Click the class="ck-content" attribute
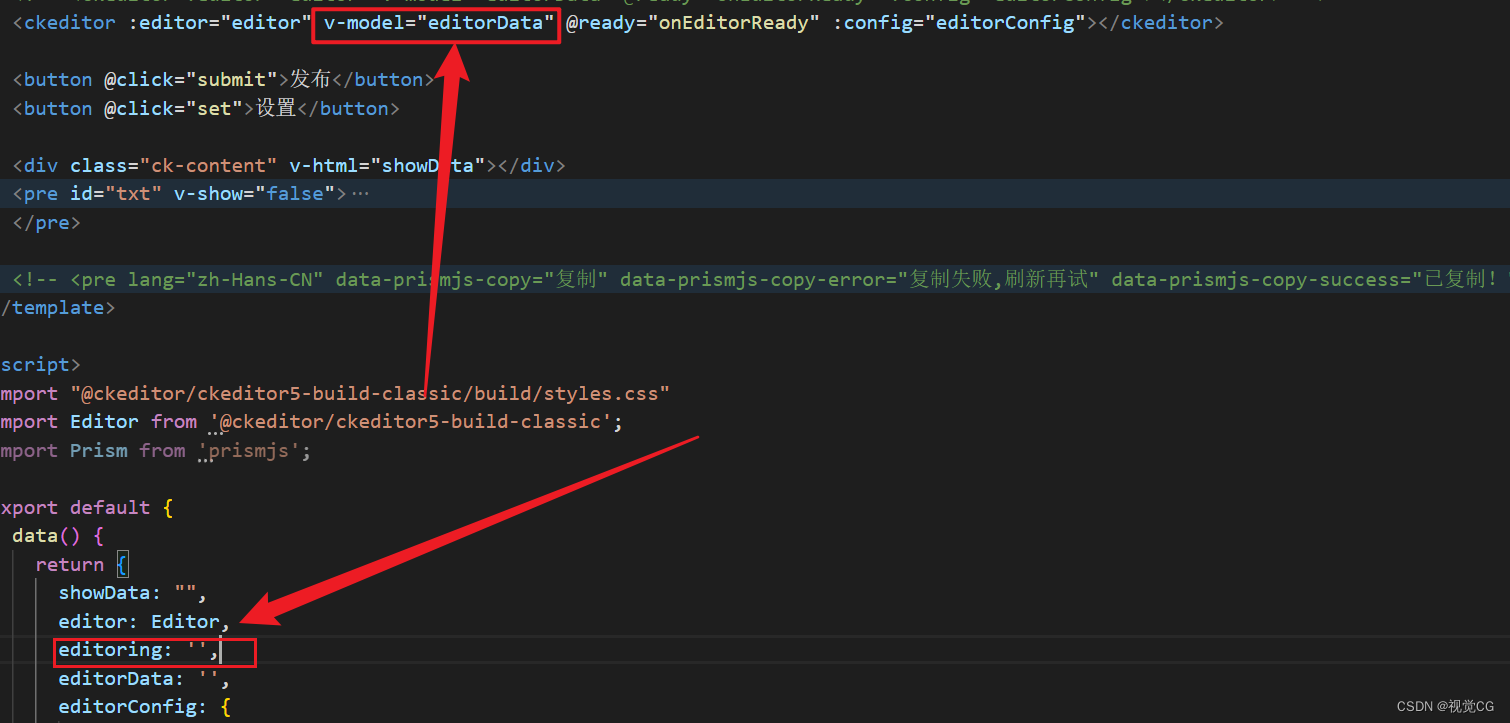Image resolution: width=1510 pixels, height=723 pixels. point(173,165)
